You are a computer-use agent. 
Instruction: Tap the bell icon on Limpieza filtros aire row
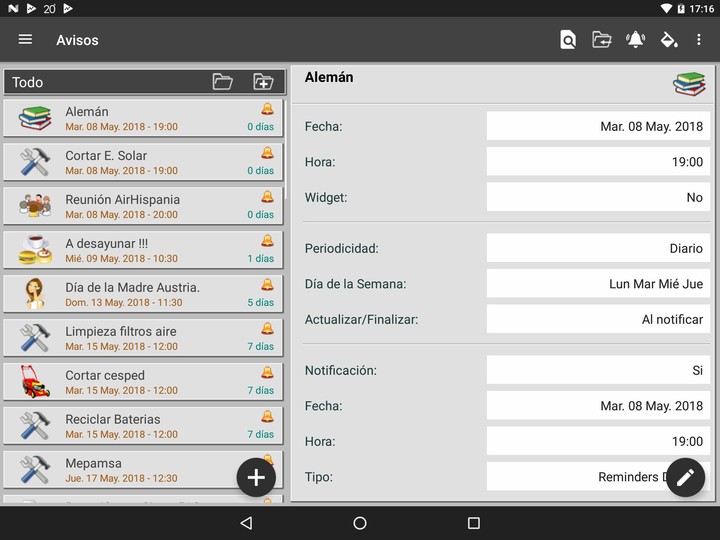click(x=267, y=329)
